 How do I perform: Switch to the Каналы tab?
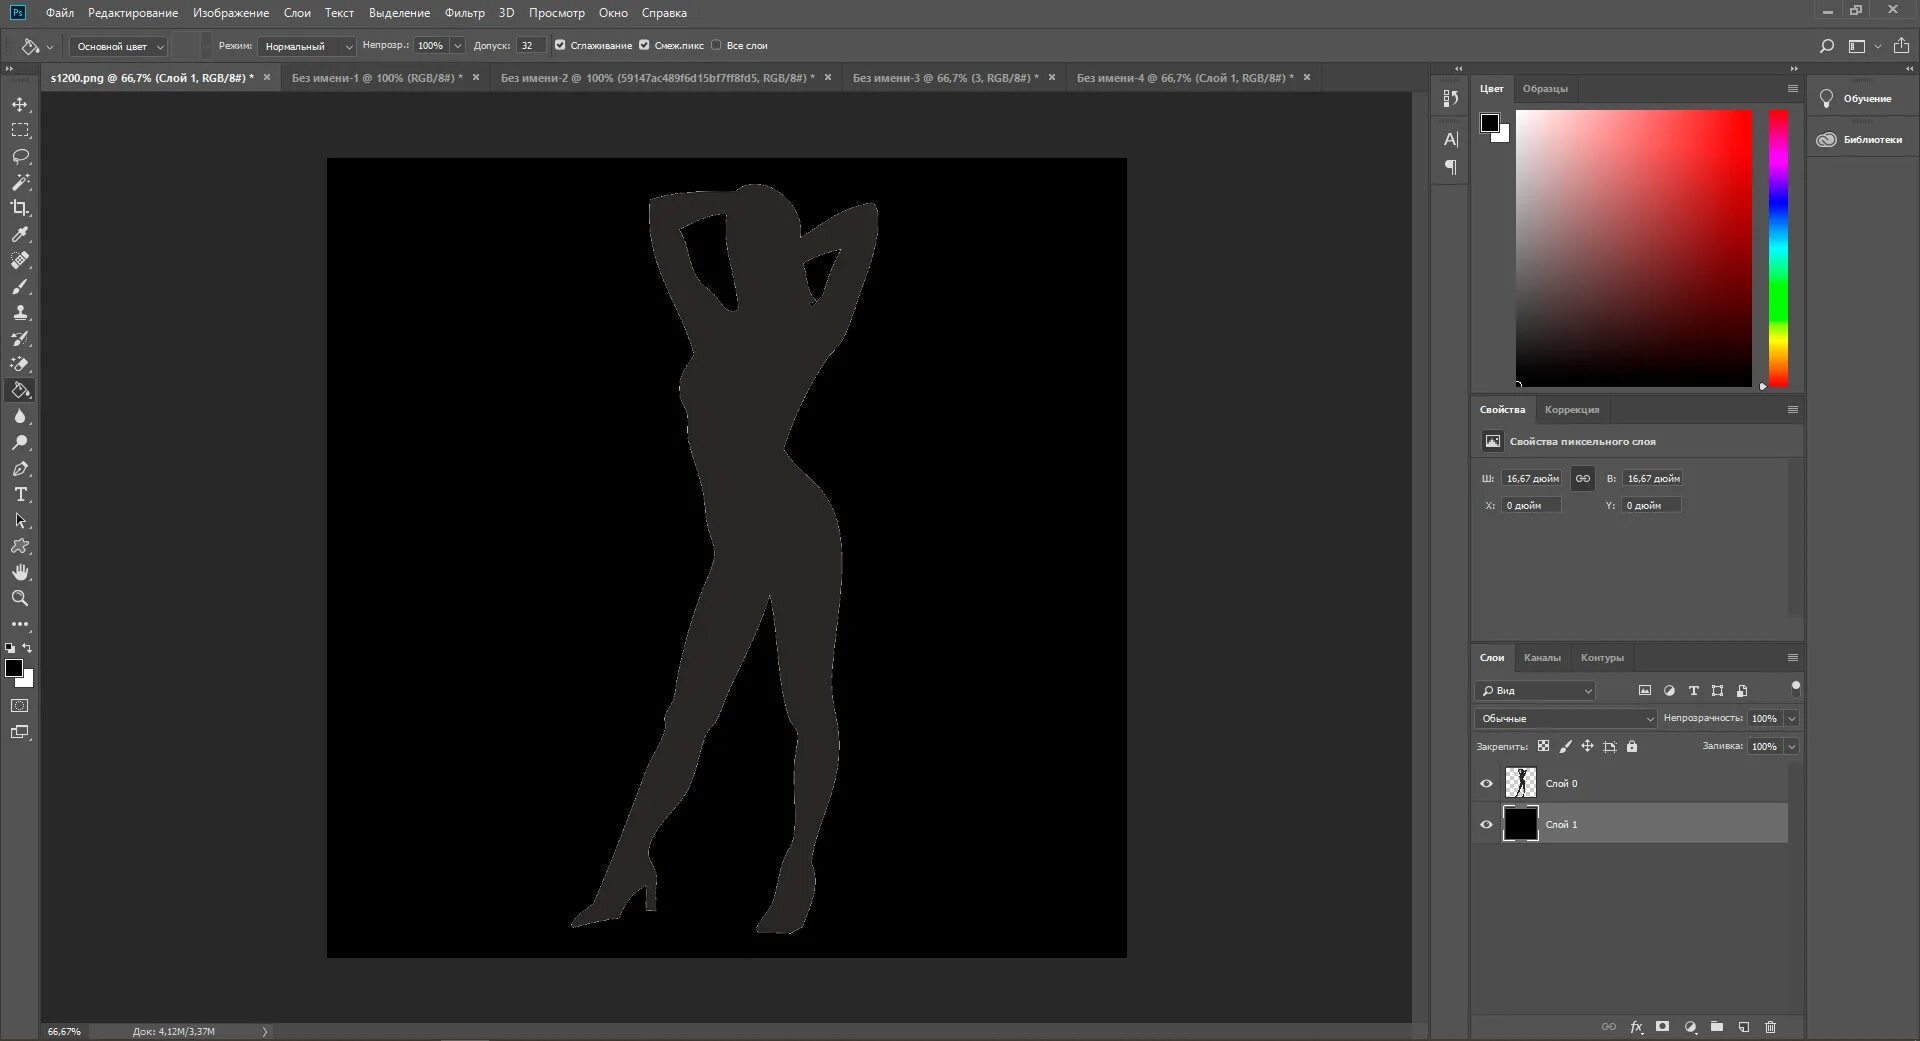coord(1541,657)
